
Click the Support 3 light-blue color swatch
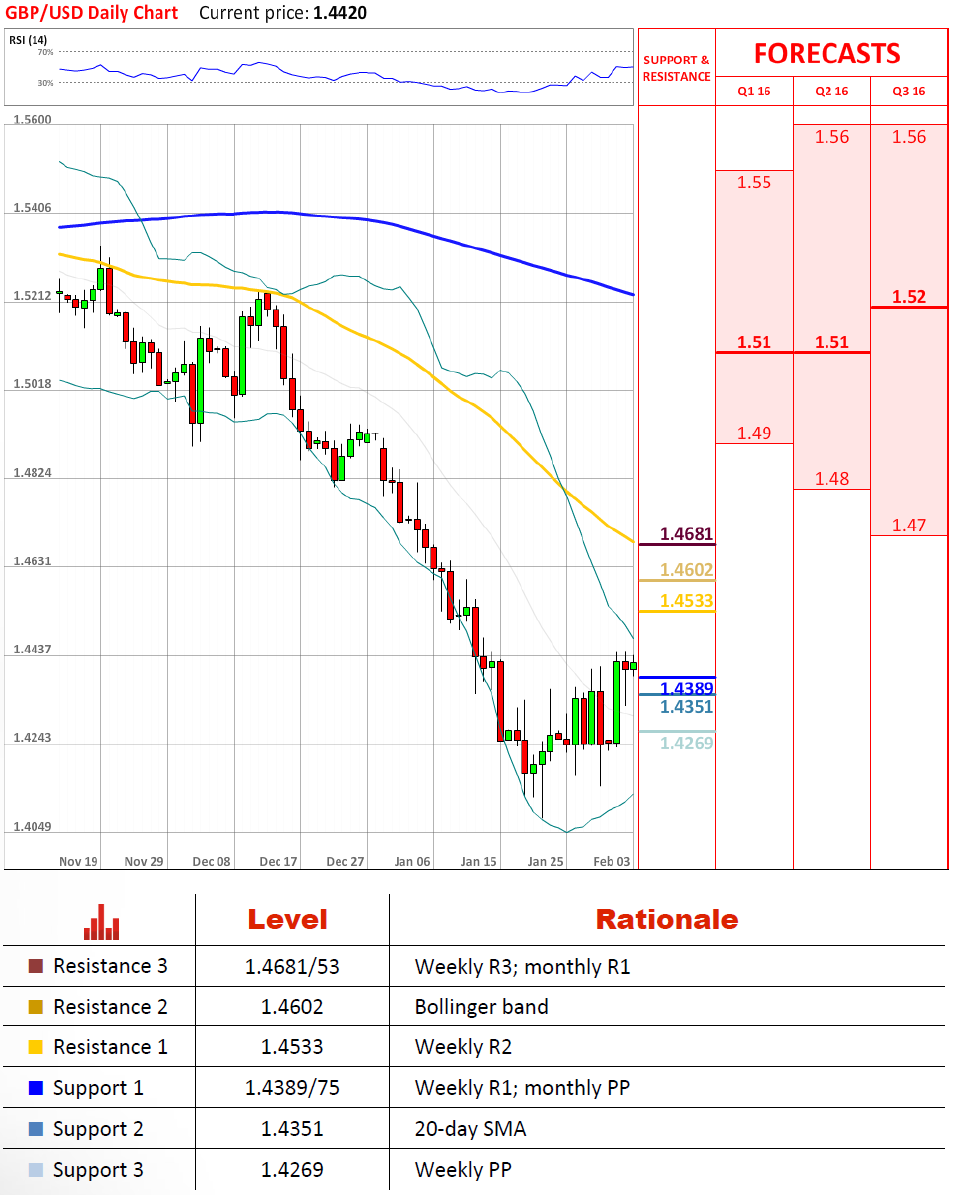tap(36, 1170)
